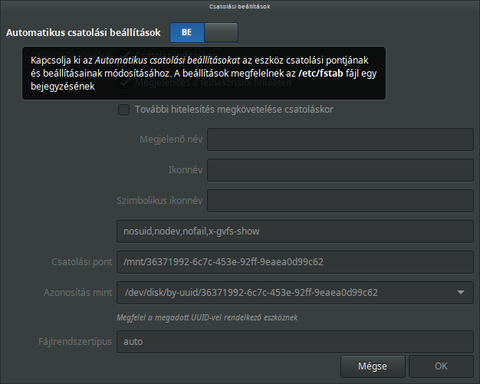Click the tooltip mentioning /etc/fstab
This screenshot has width=480, height=384.
click(204, 73)
